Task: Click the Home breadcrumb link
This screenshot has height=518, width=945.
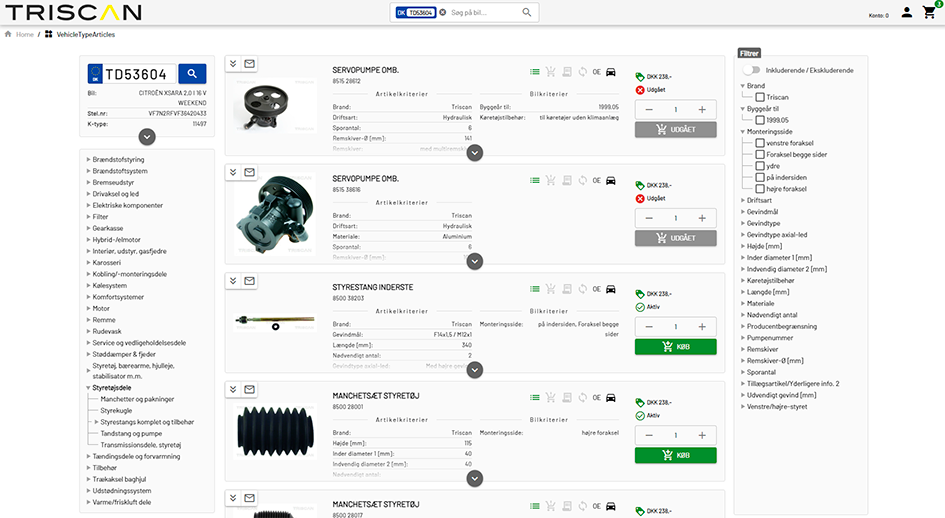Action: pyautogui.click(x=25, y=34)
